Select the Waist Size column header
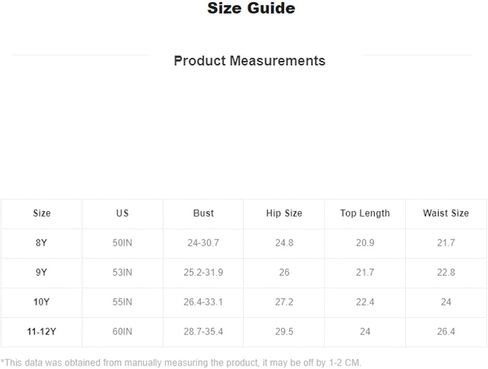 click(x=446, y=213)
